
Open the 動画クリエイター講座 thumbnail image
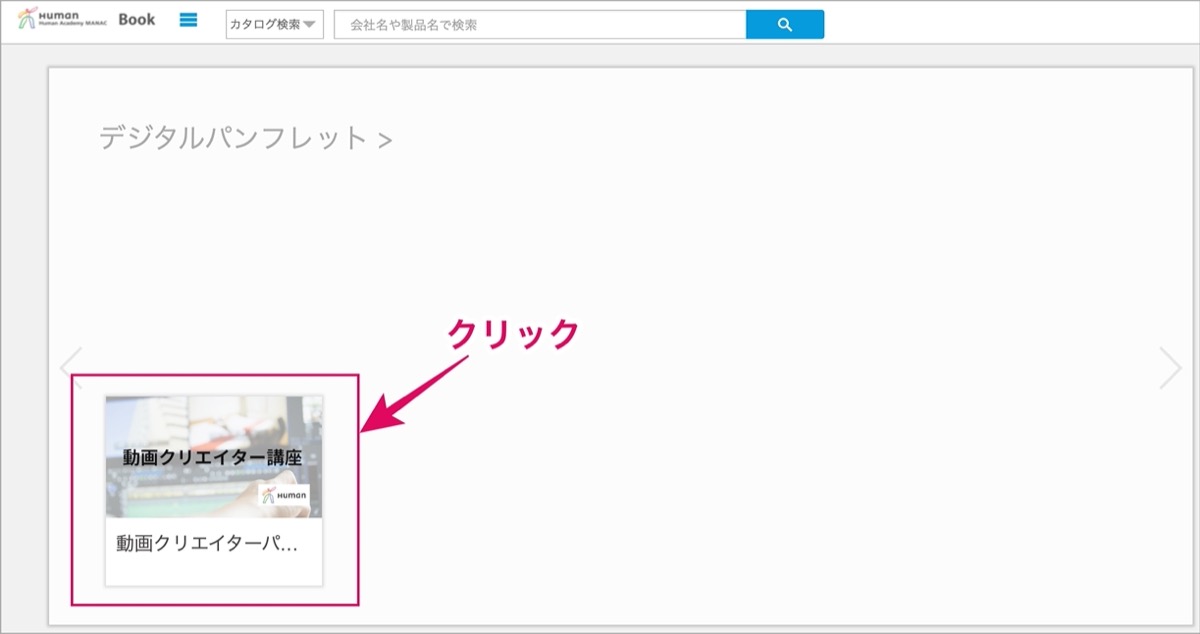point(214,456)
